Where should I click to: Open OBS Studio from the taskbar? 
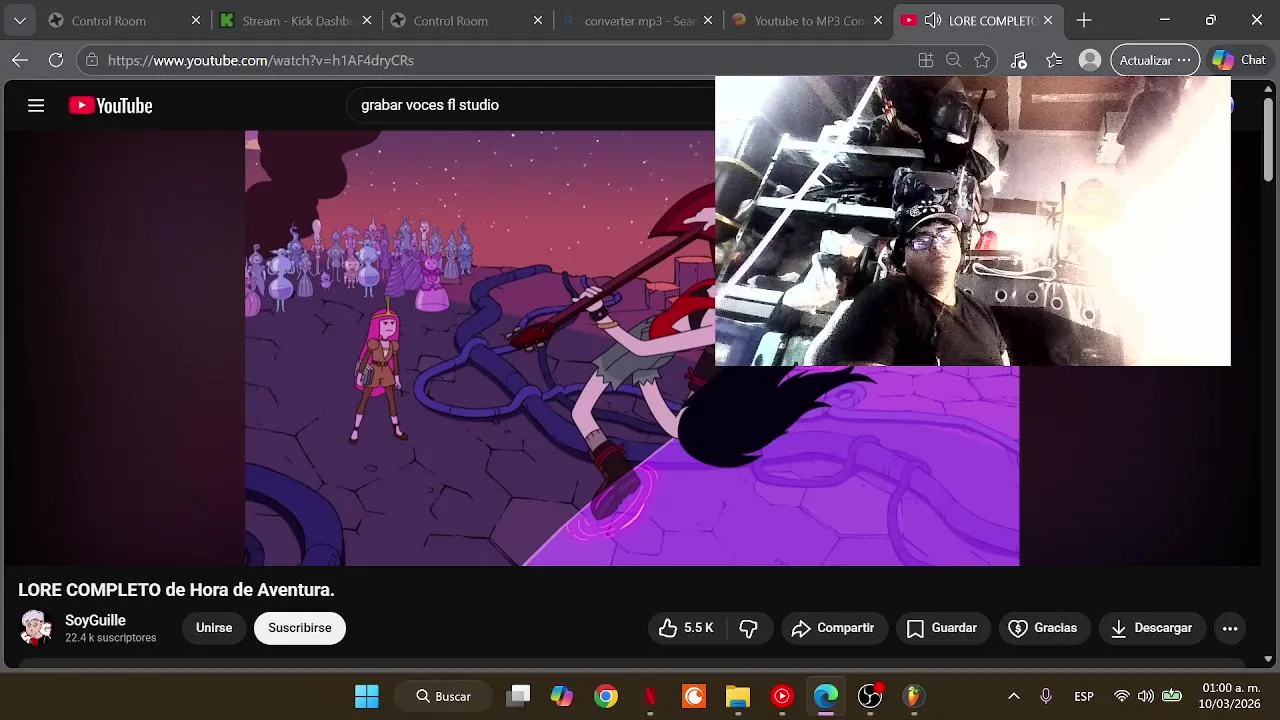point(870,696)
